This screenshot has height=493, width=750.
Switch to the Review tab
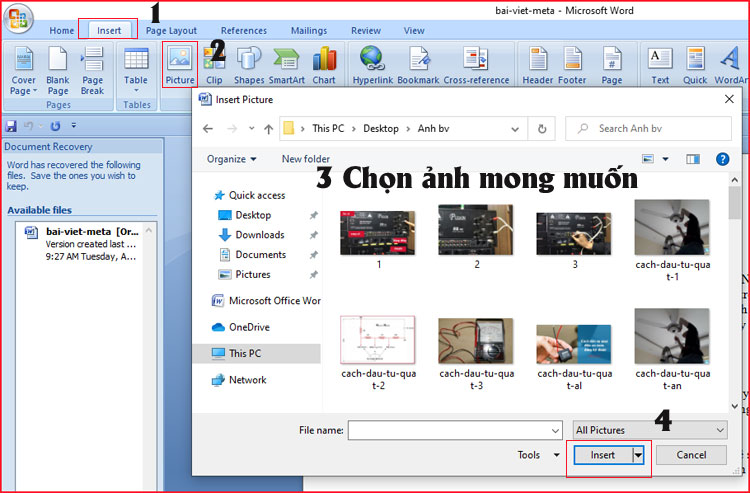366,31
